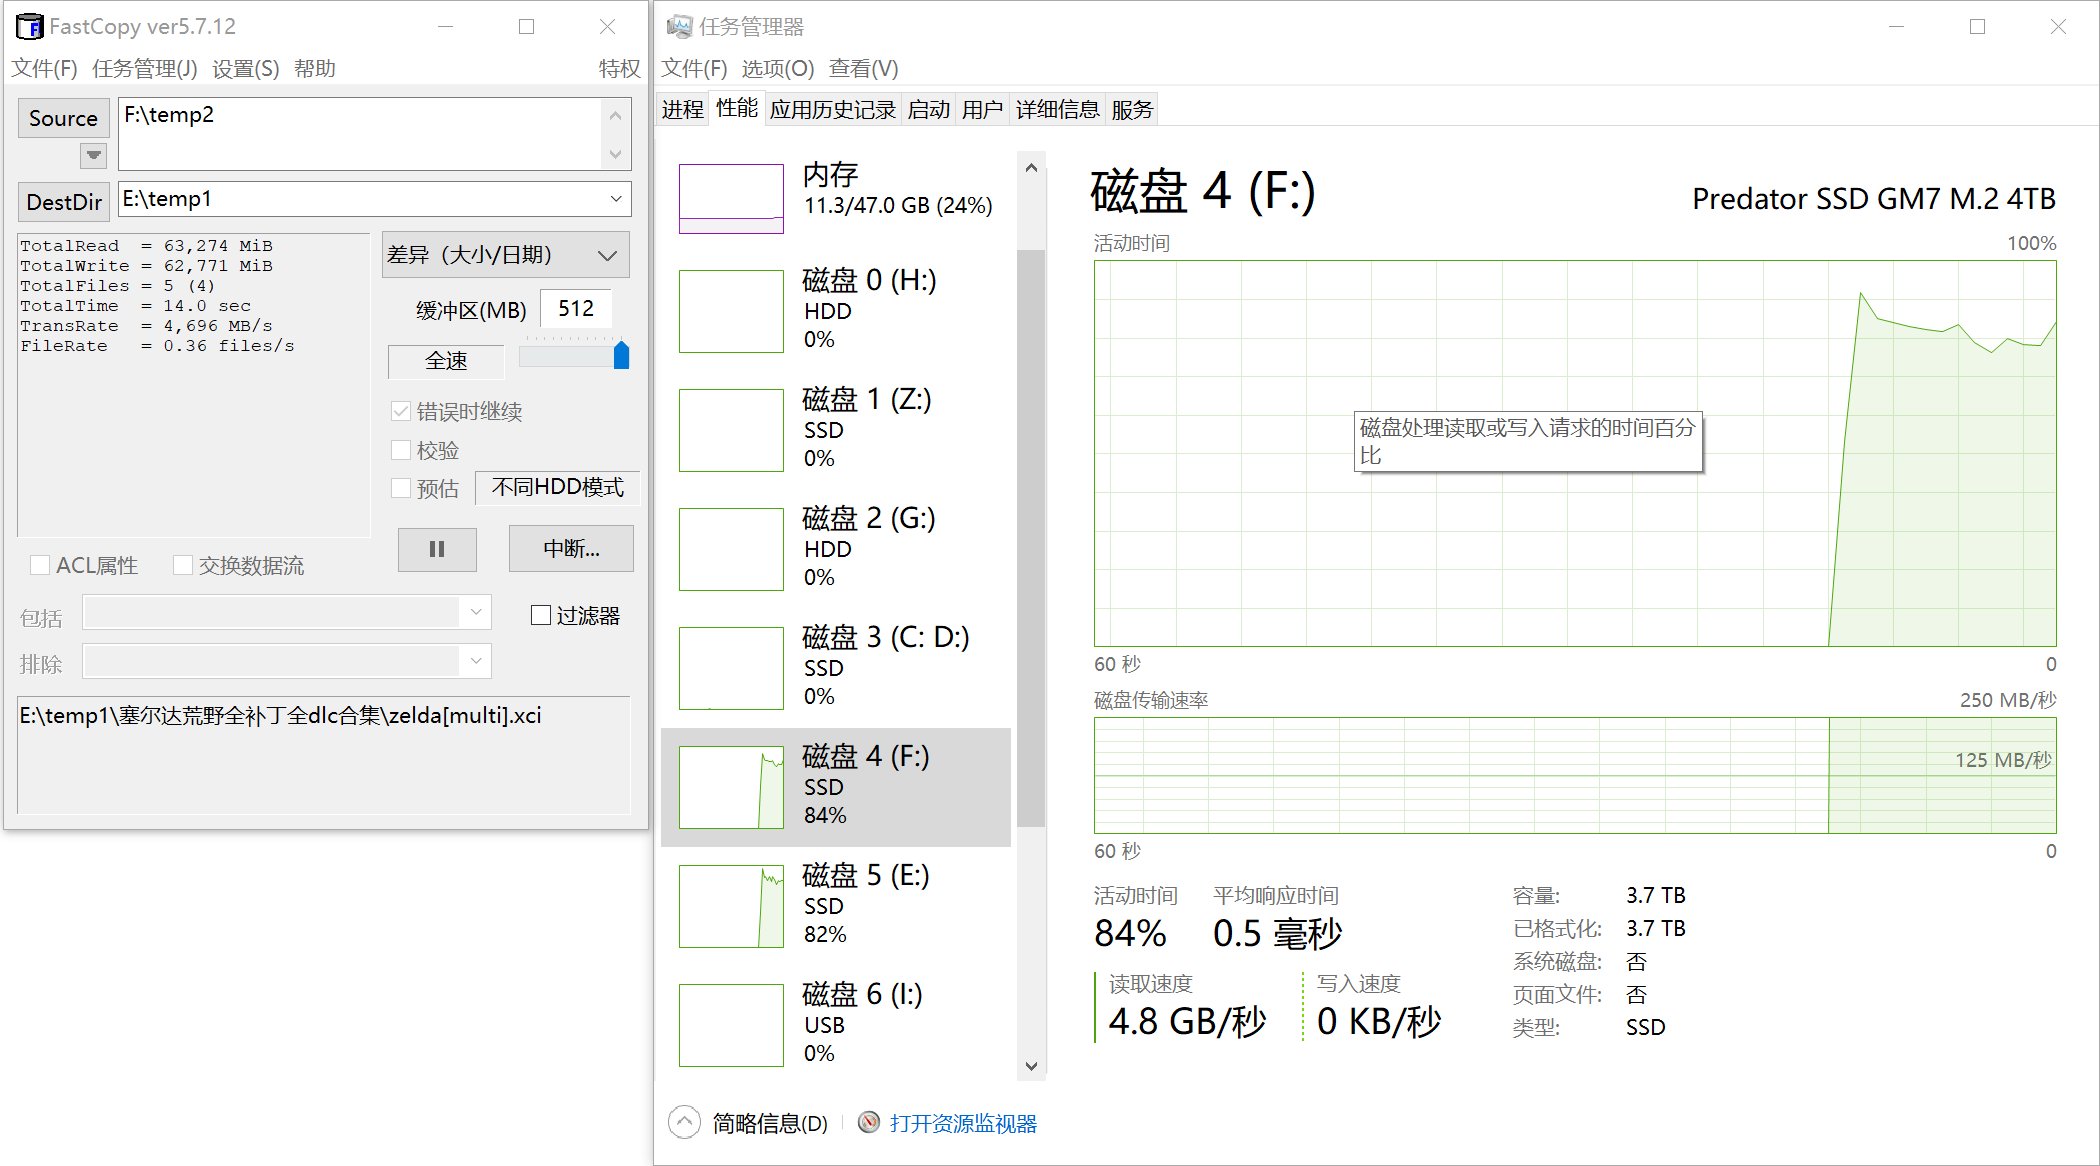Image resolution: width=2100 pixels, height=1166 pixels.
Task: Open the 排除 exclude filter dropdown
Action: click(476, 660)
